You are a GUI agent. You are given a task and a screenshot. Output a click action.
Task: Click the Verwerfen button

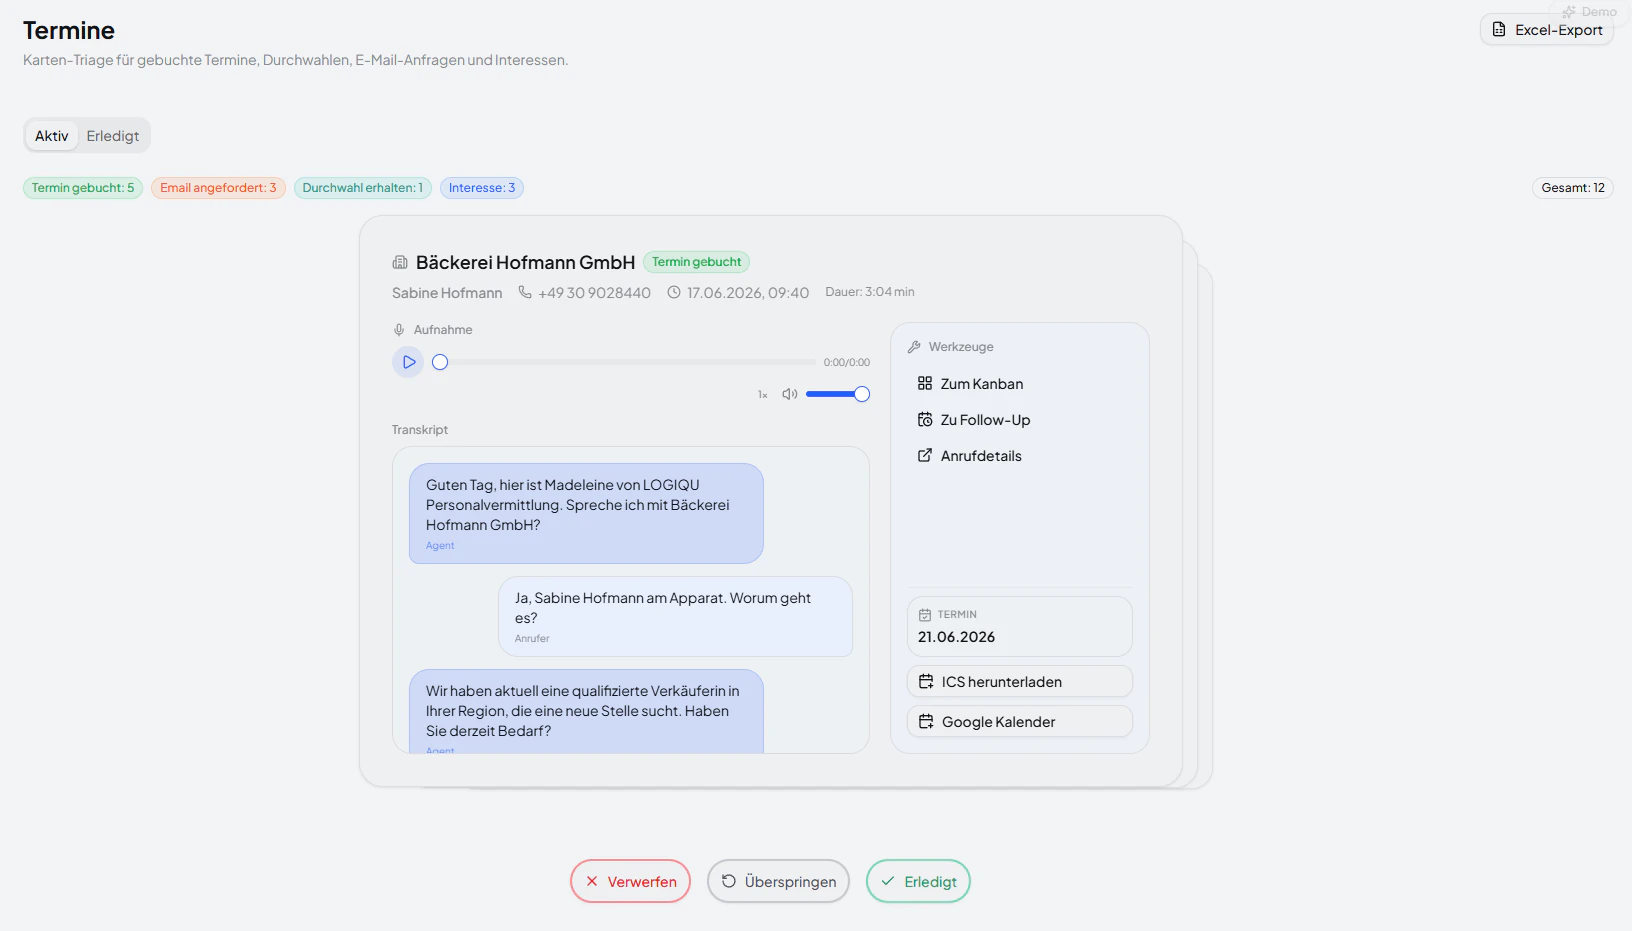coord(631,881)
